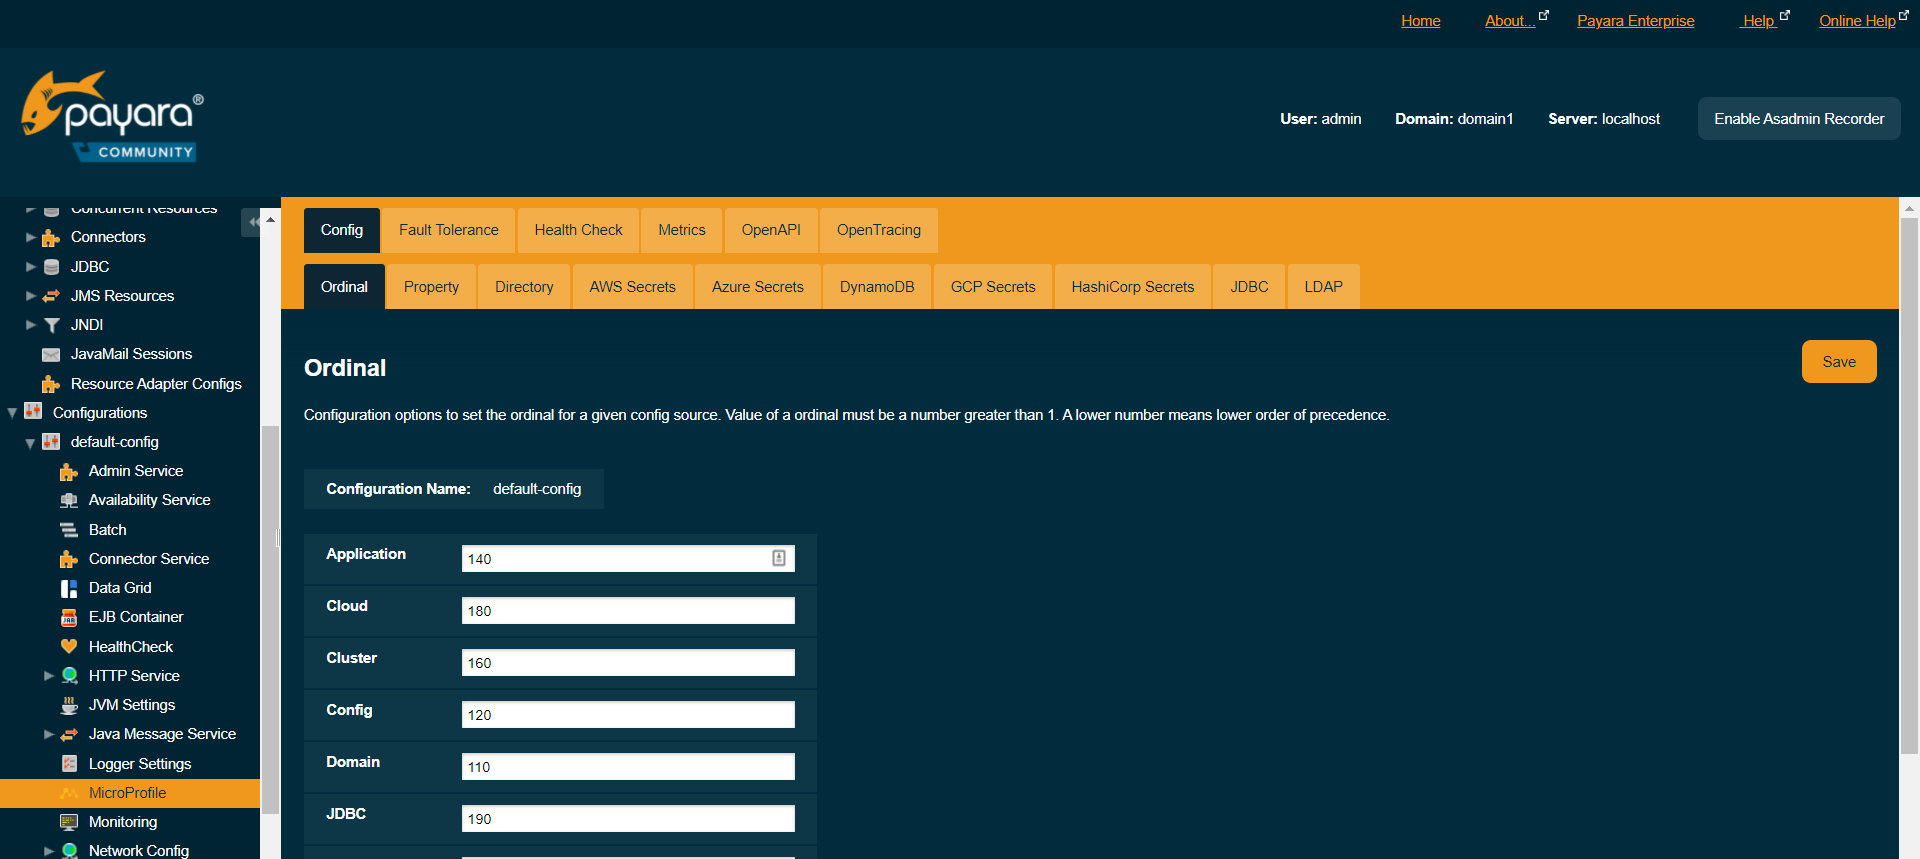Click the EJB Container icon
The image size is (1920, 859).
69,617
